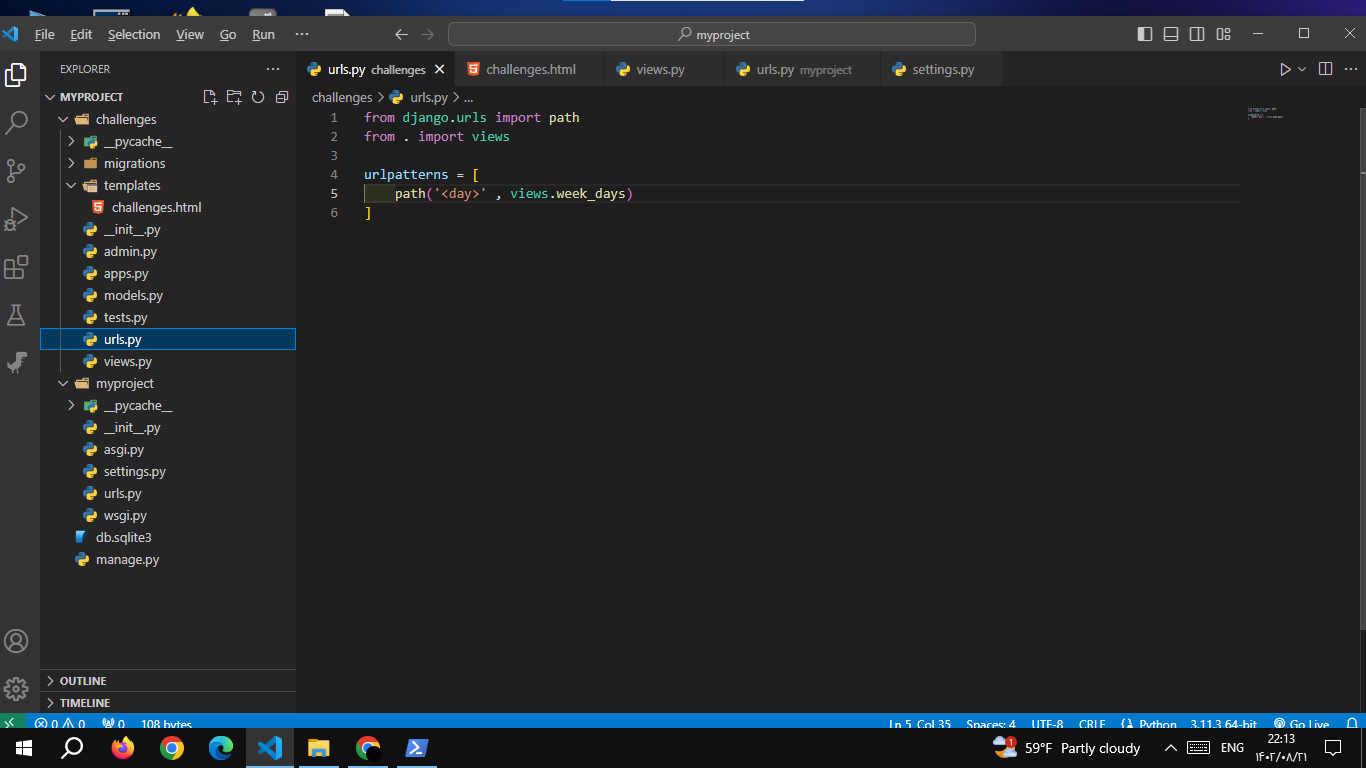Open the run options dropdown arrow
The image size is (1366, 768).
pos(1302,69)
